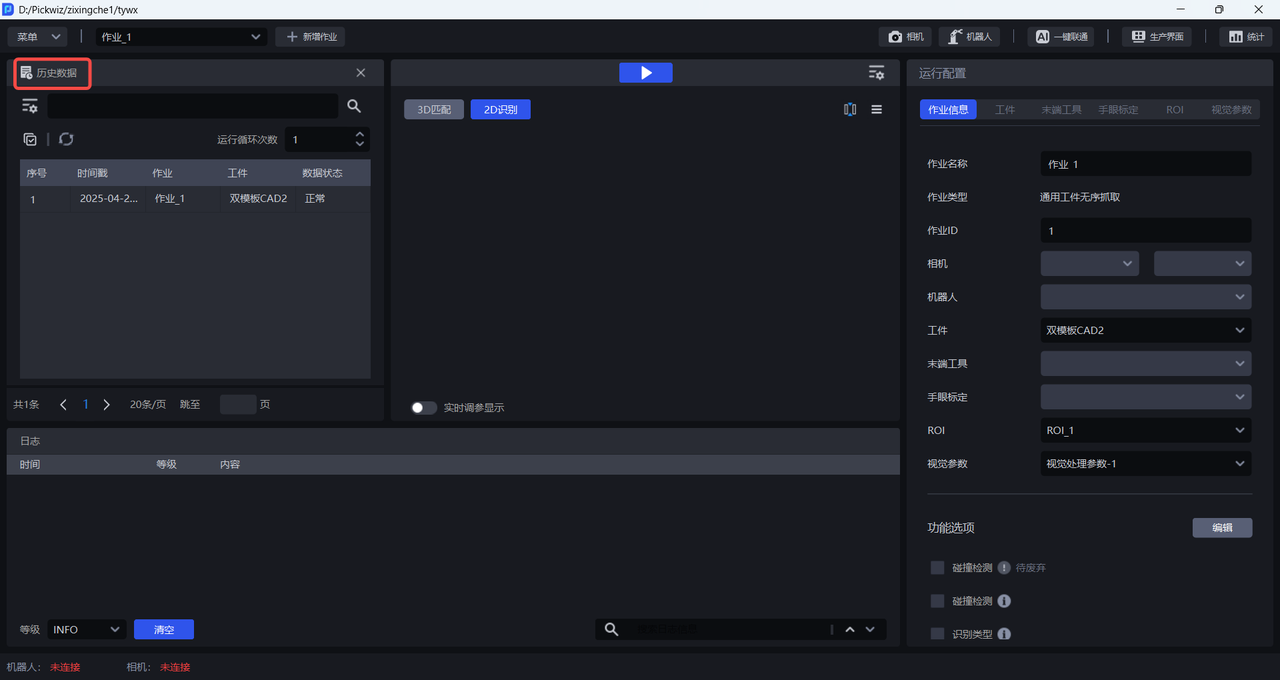The width and height of the screenshot is (1280, 680).
Task: Check the 识别类型 checkbox
Action: 937,634
